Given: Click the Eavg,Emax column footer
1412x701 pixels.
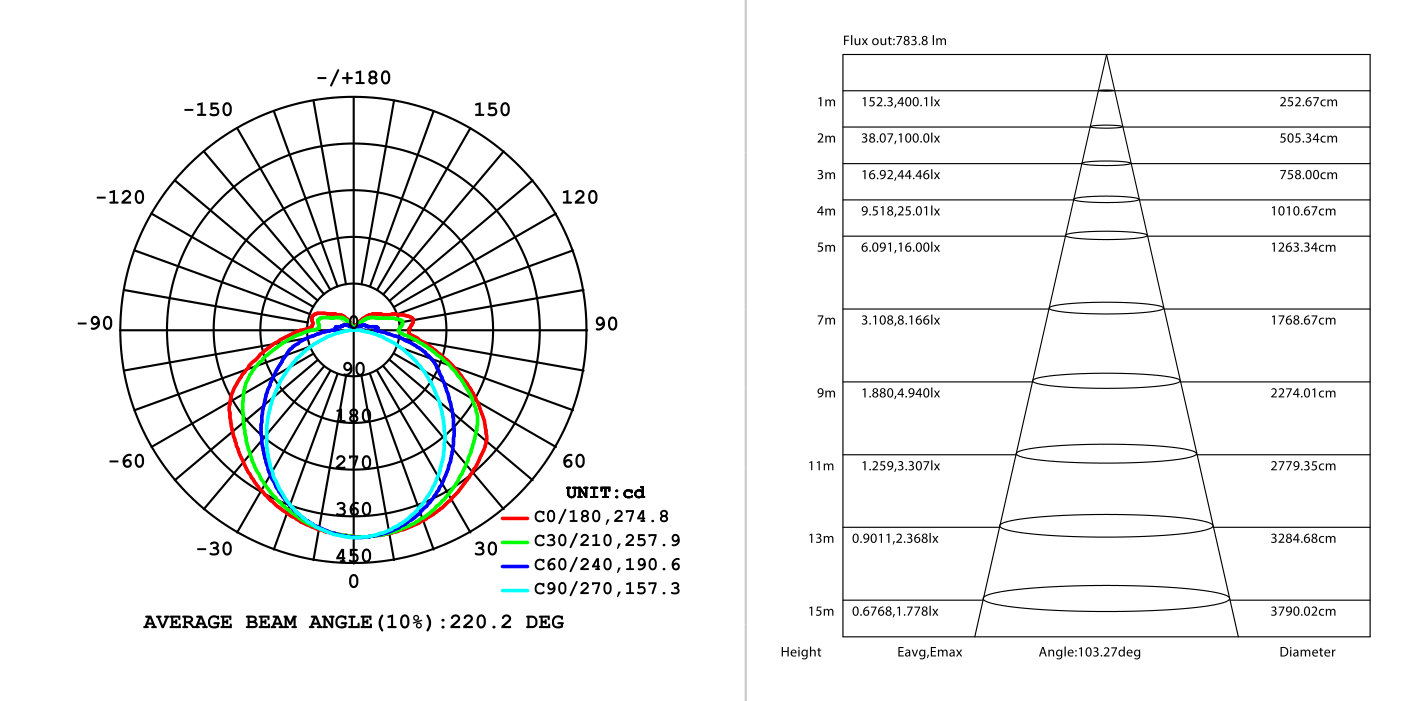Looking at the screenshot, I should [930, 653].
